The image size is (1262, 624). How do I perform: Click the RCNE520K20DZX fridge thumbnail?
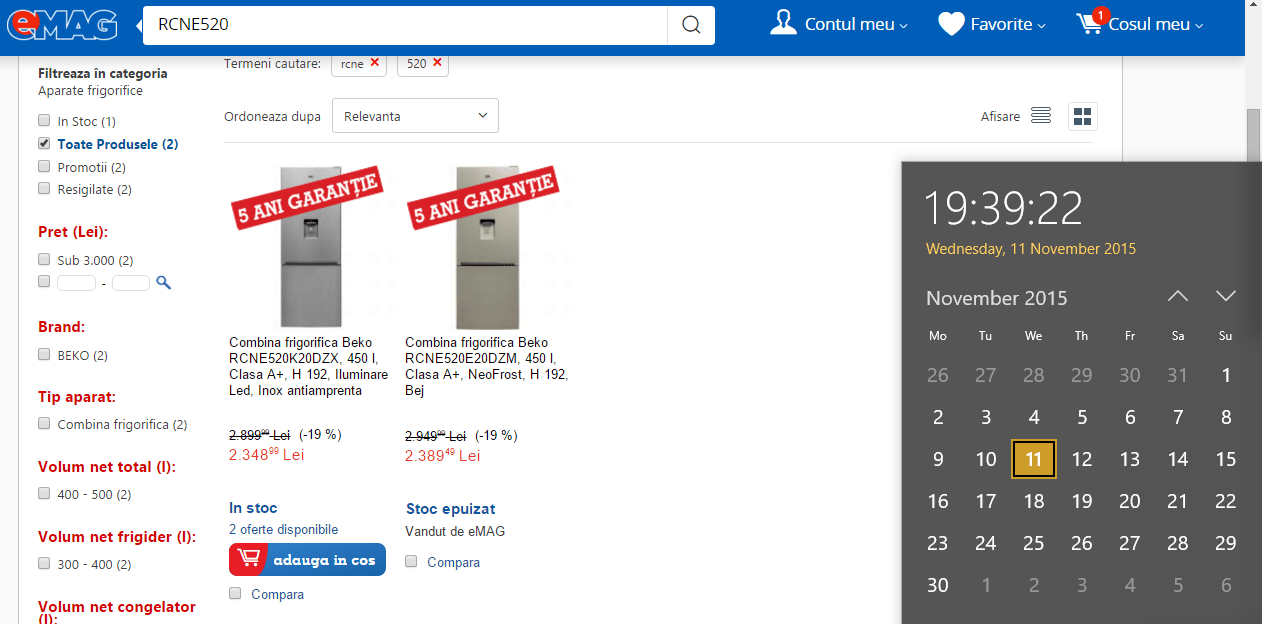[x=308, y=245]
